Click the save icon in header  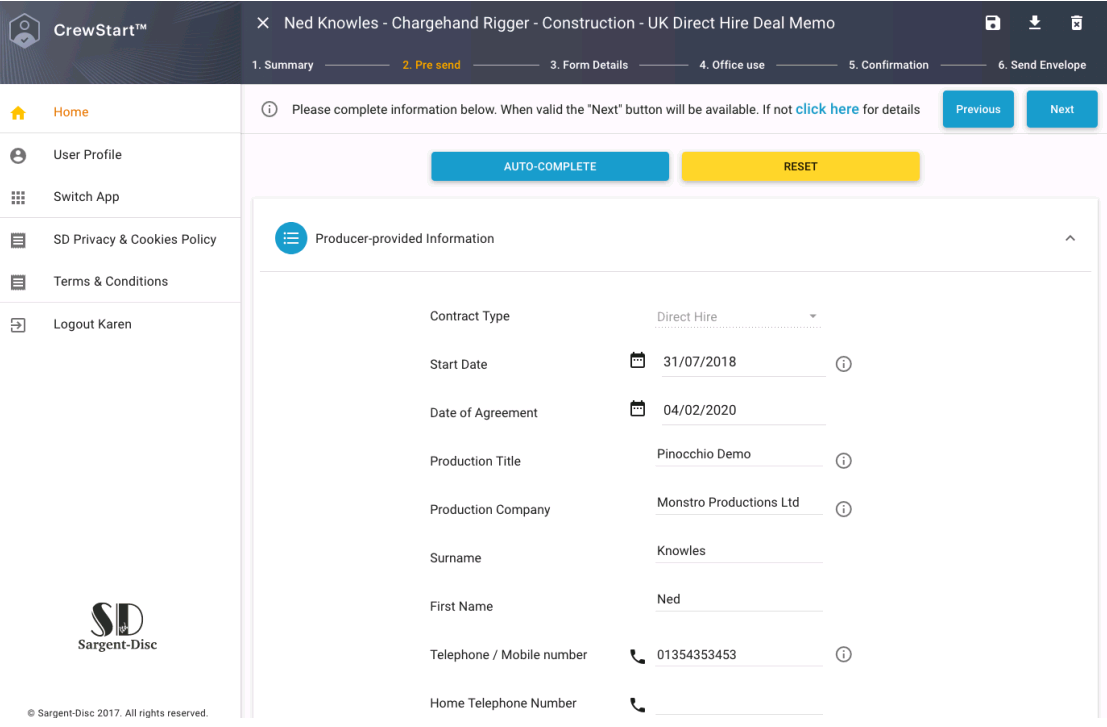click(x=992, y=23)
